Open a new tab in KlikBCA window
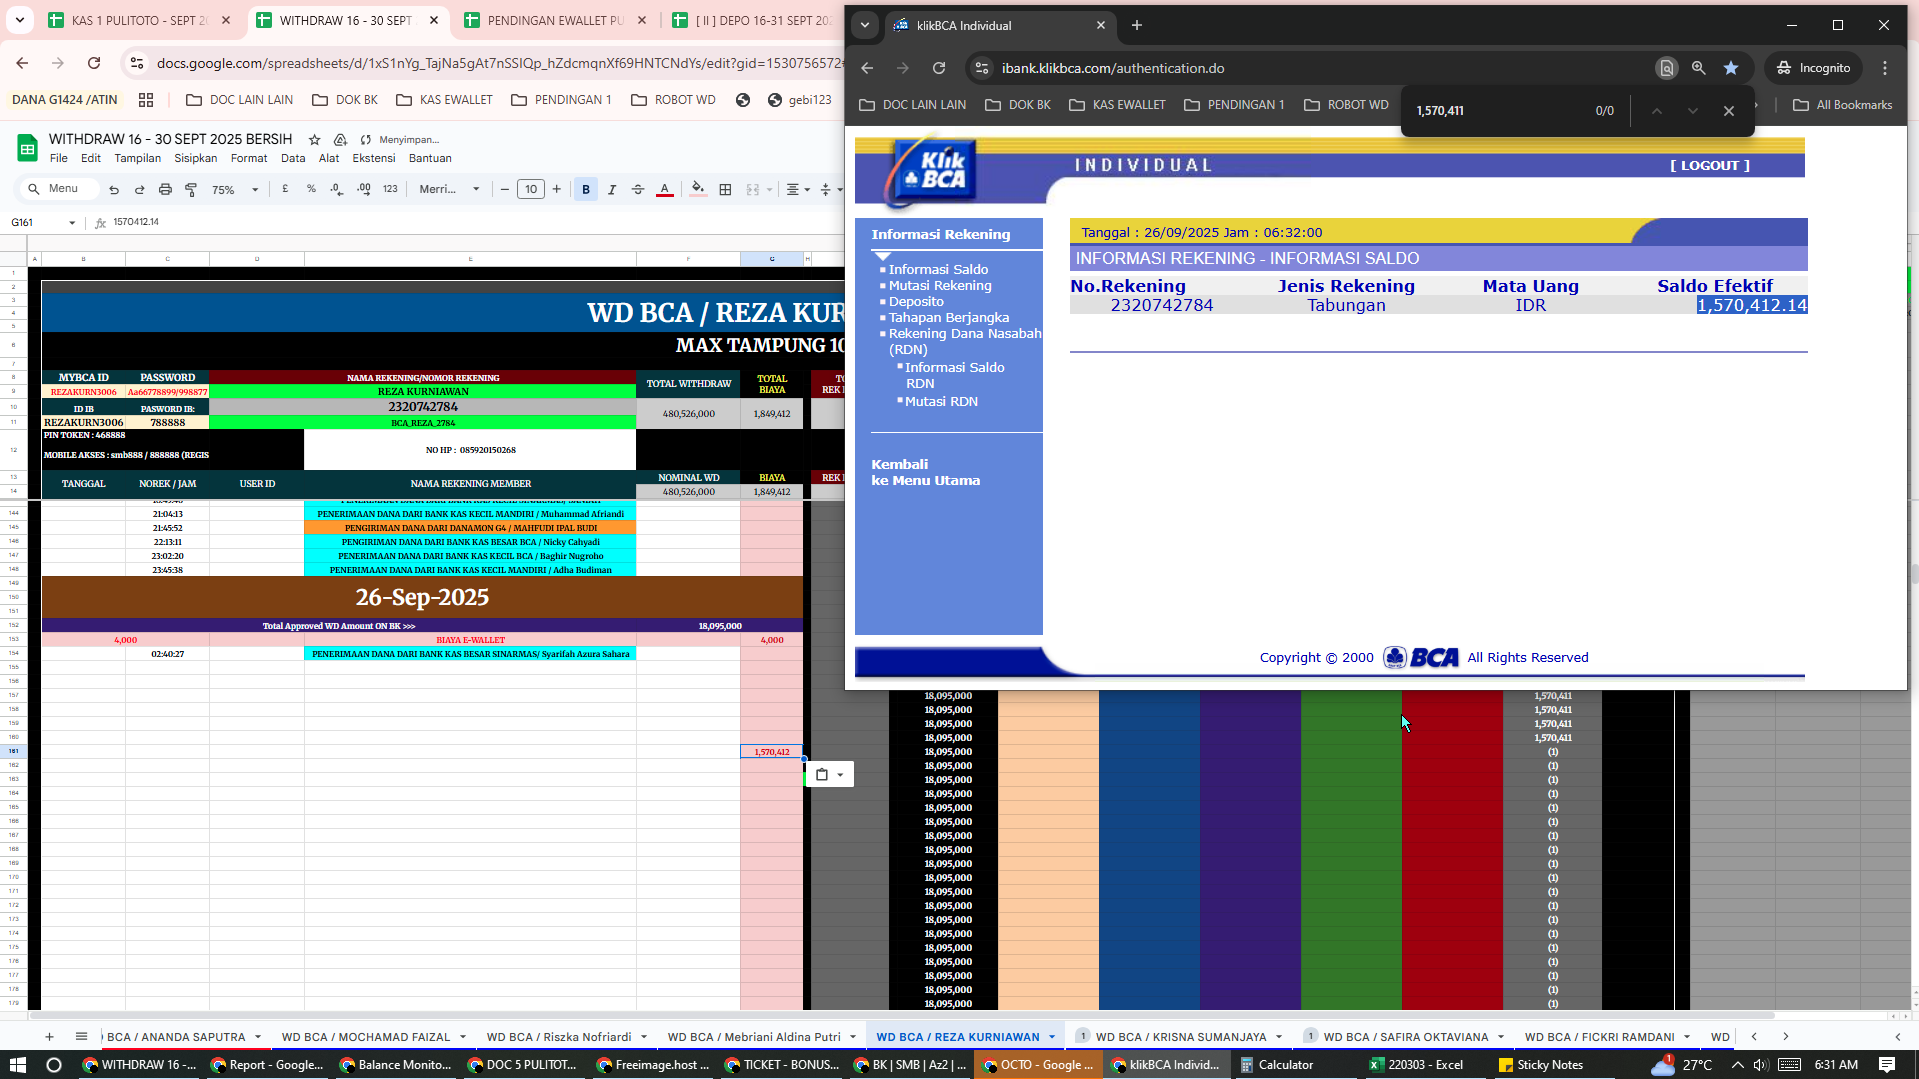 1137,25
